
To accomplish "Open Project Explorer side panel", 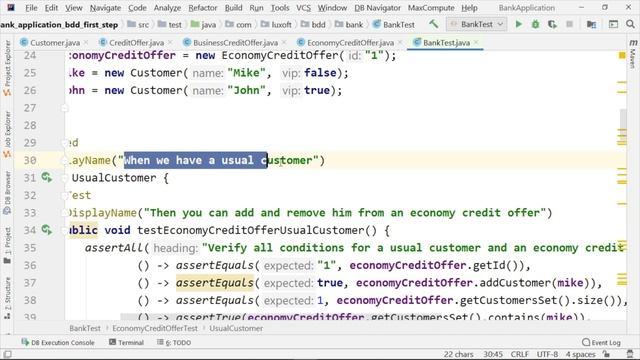I will [7, 68].
